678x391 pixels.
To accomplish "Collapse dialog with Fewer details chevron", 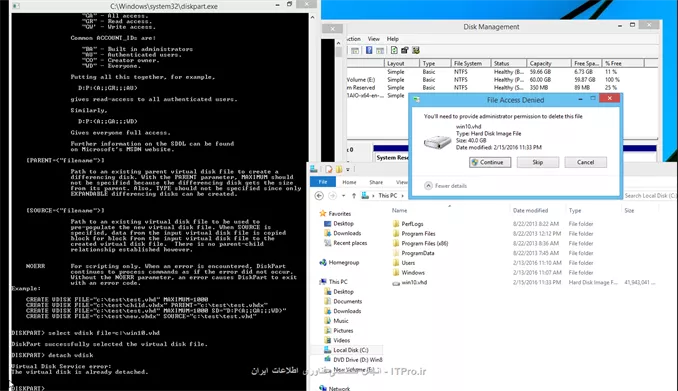I will point(428,186).
